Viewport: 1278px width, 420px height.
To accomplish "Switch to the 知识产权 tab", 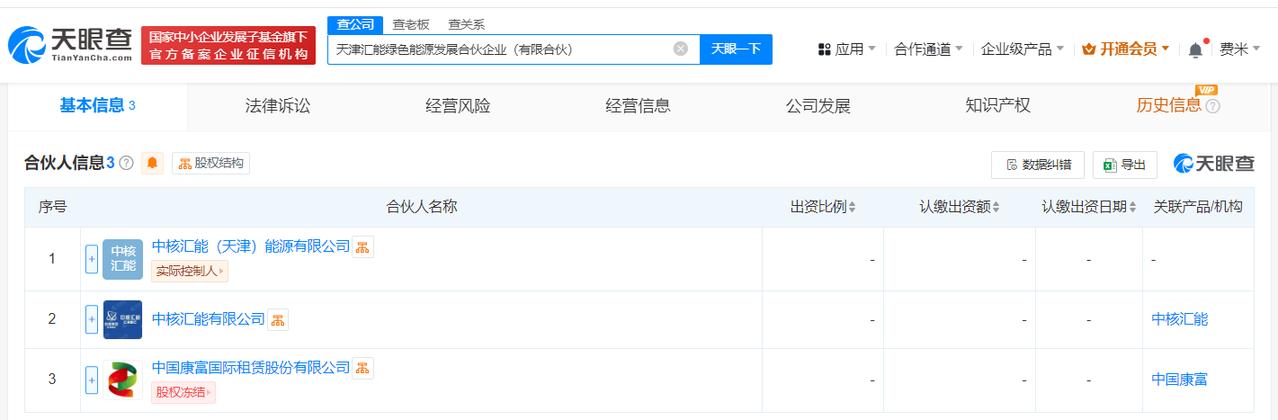I will coord(998,105).
